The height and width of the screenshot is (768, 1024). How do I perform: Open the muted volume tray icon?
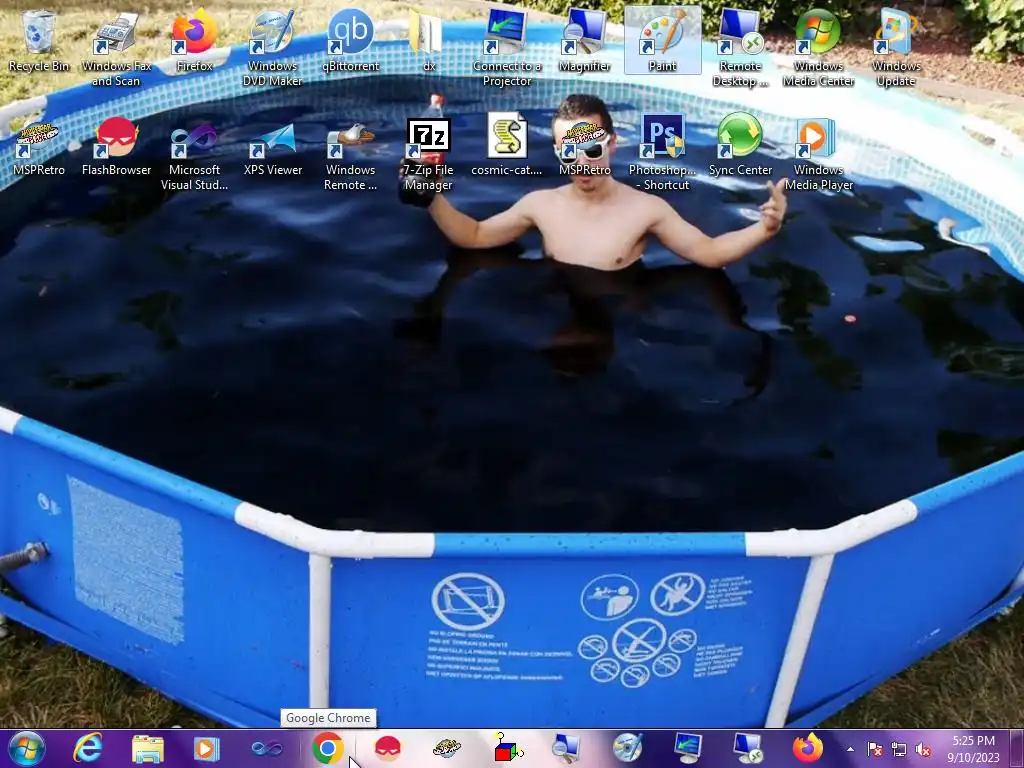pos(923,750)
